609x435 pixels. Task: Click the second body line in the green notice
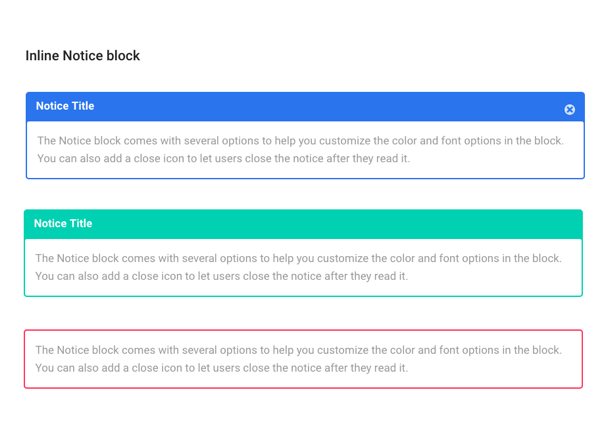point(221,276)
